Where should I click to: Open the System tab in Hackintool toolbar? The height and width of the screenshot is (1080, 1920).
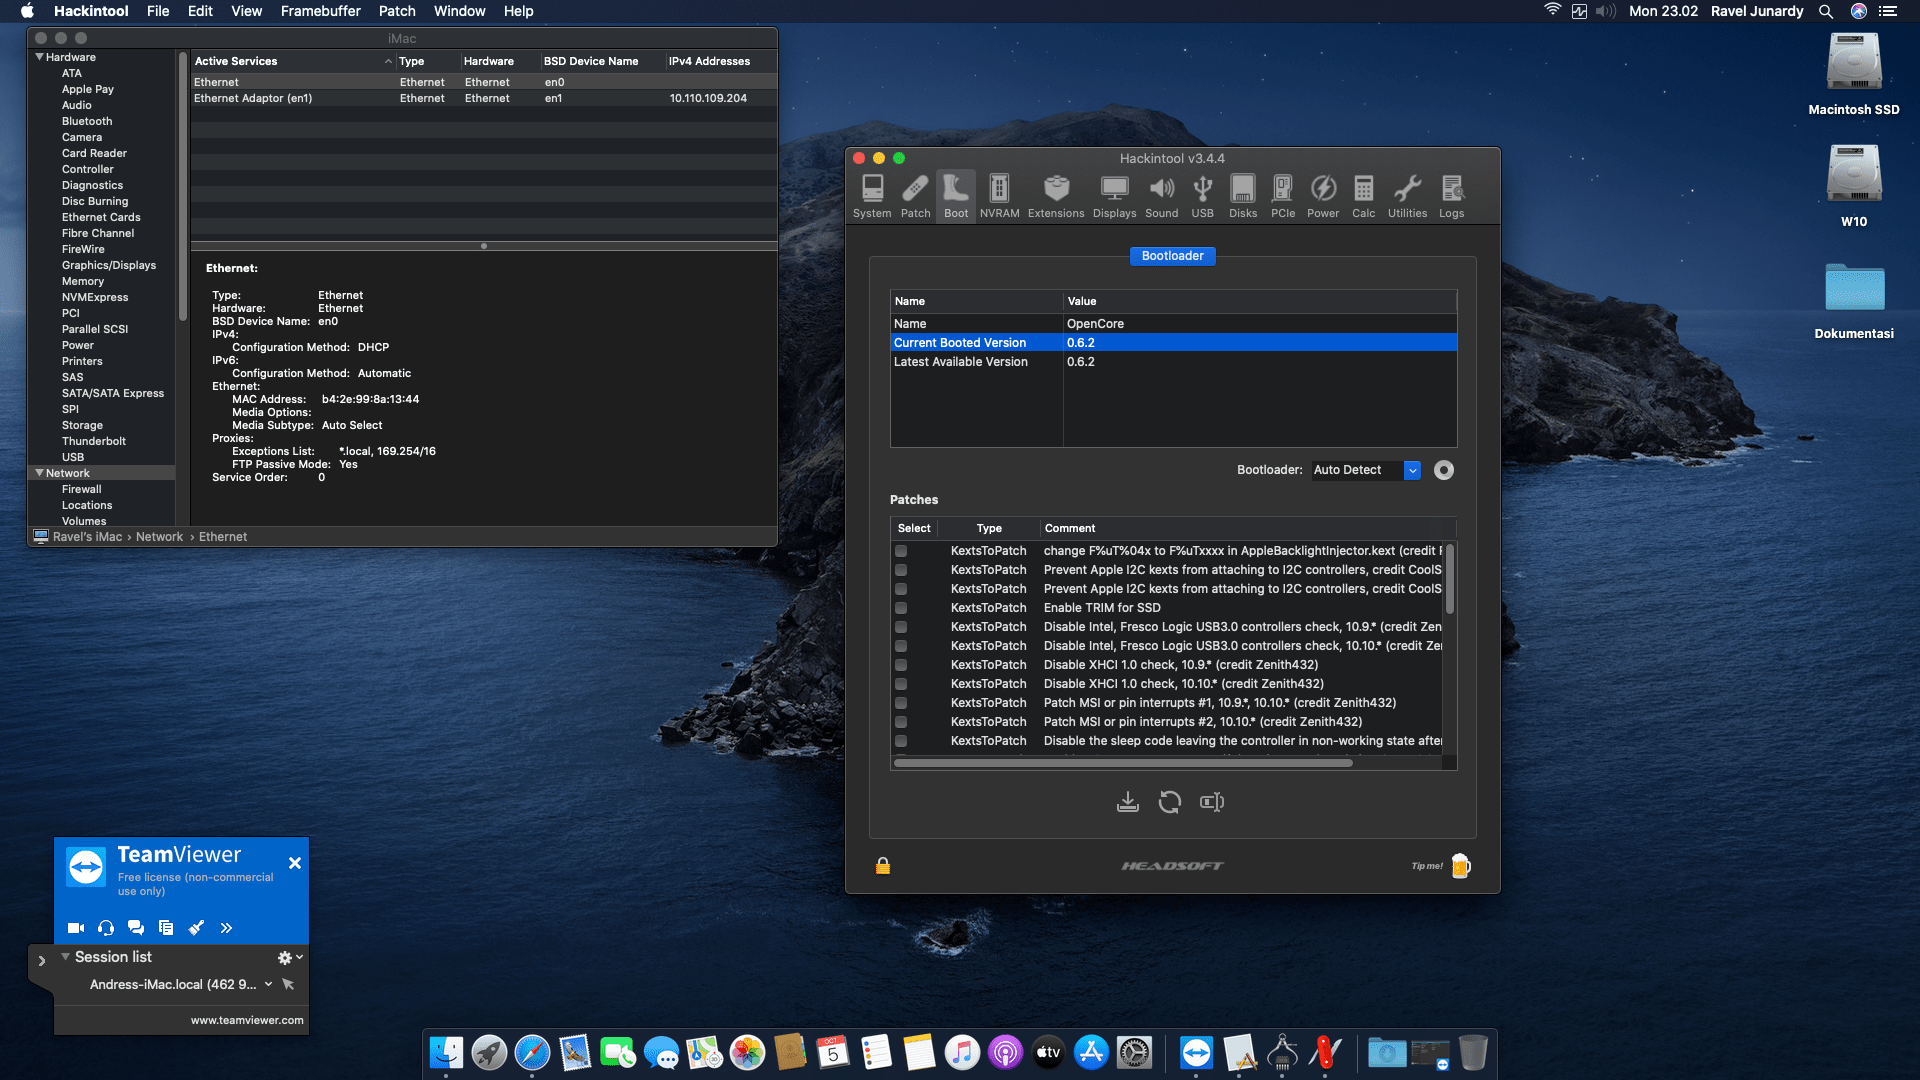pos(872,196)
